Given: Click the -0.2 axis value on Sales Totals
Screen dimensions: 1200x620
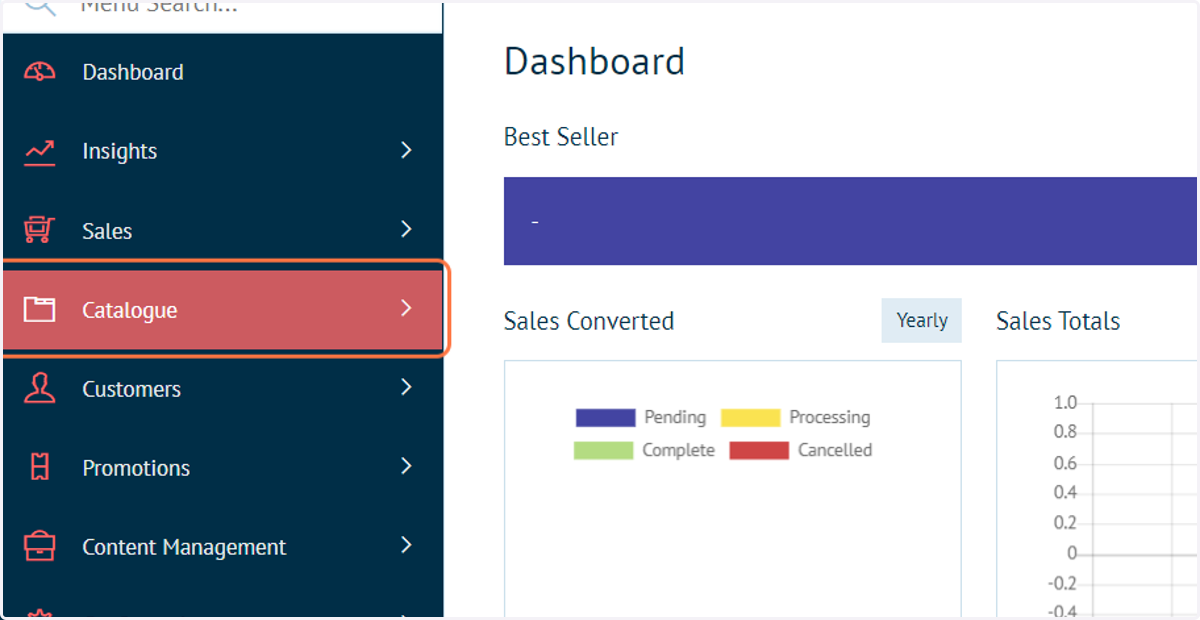Looking at the screenshot, I should [x=1062, y=584].
